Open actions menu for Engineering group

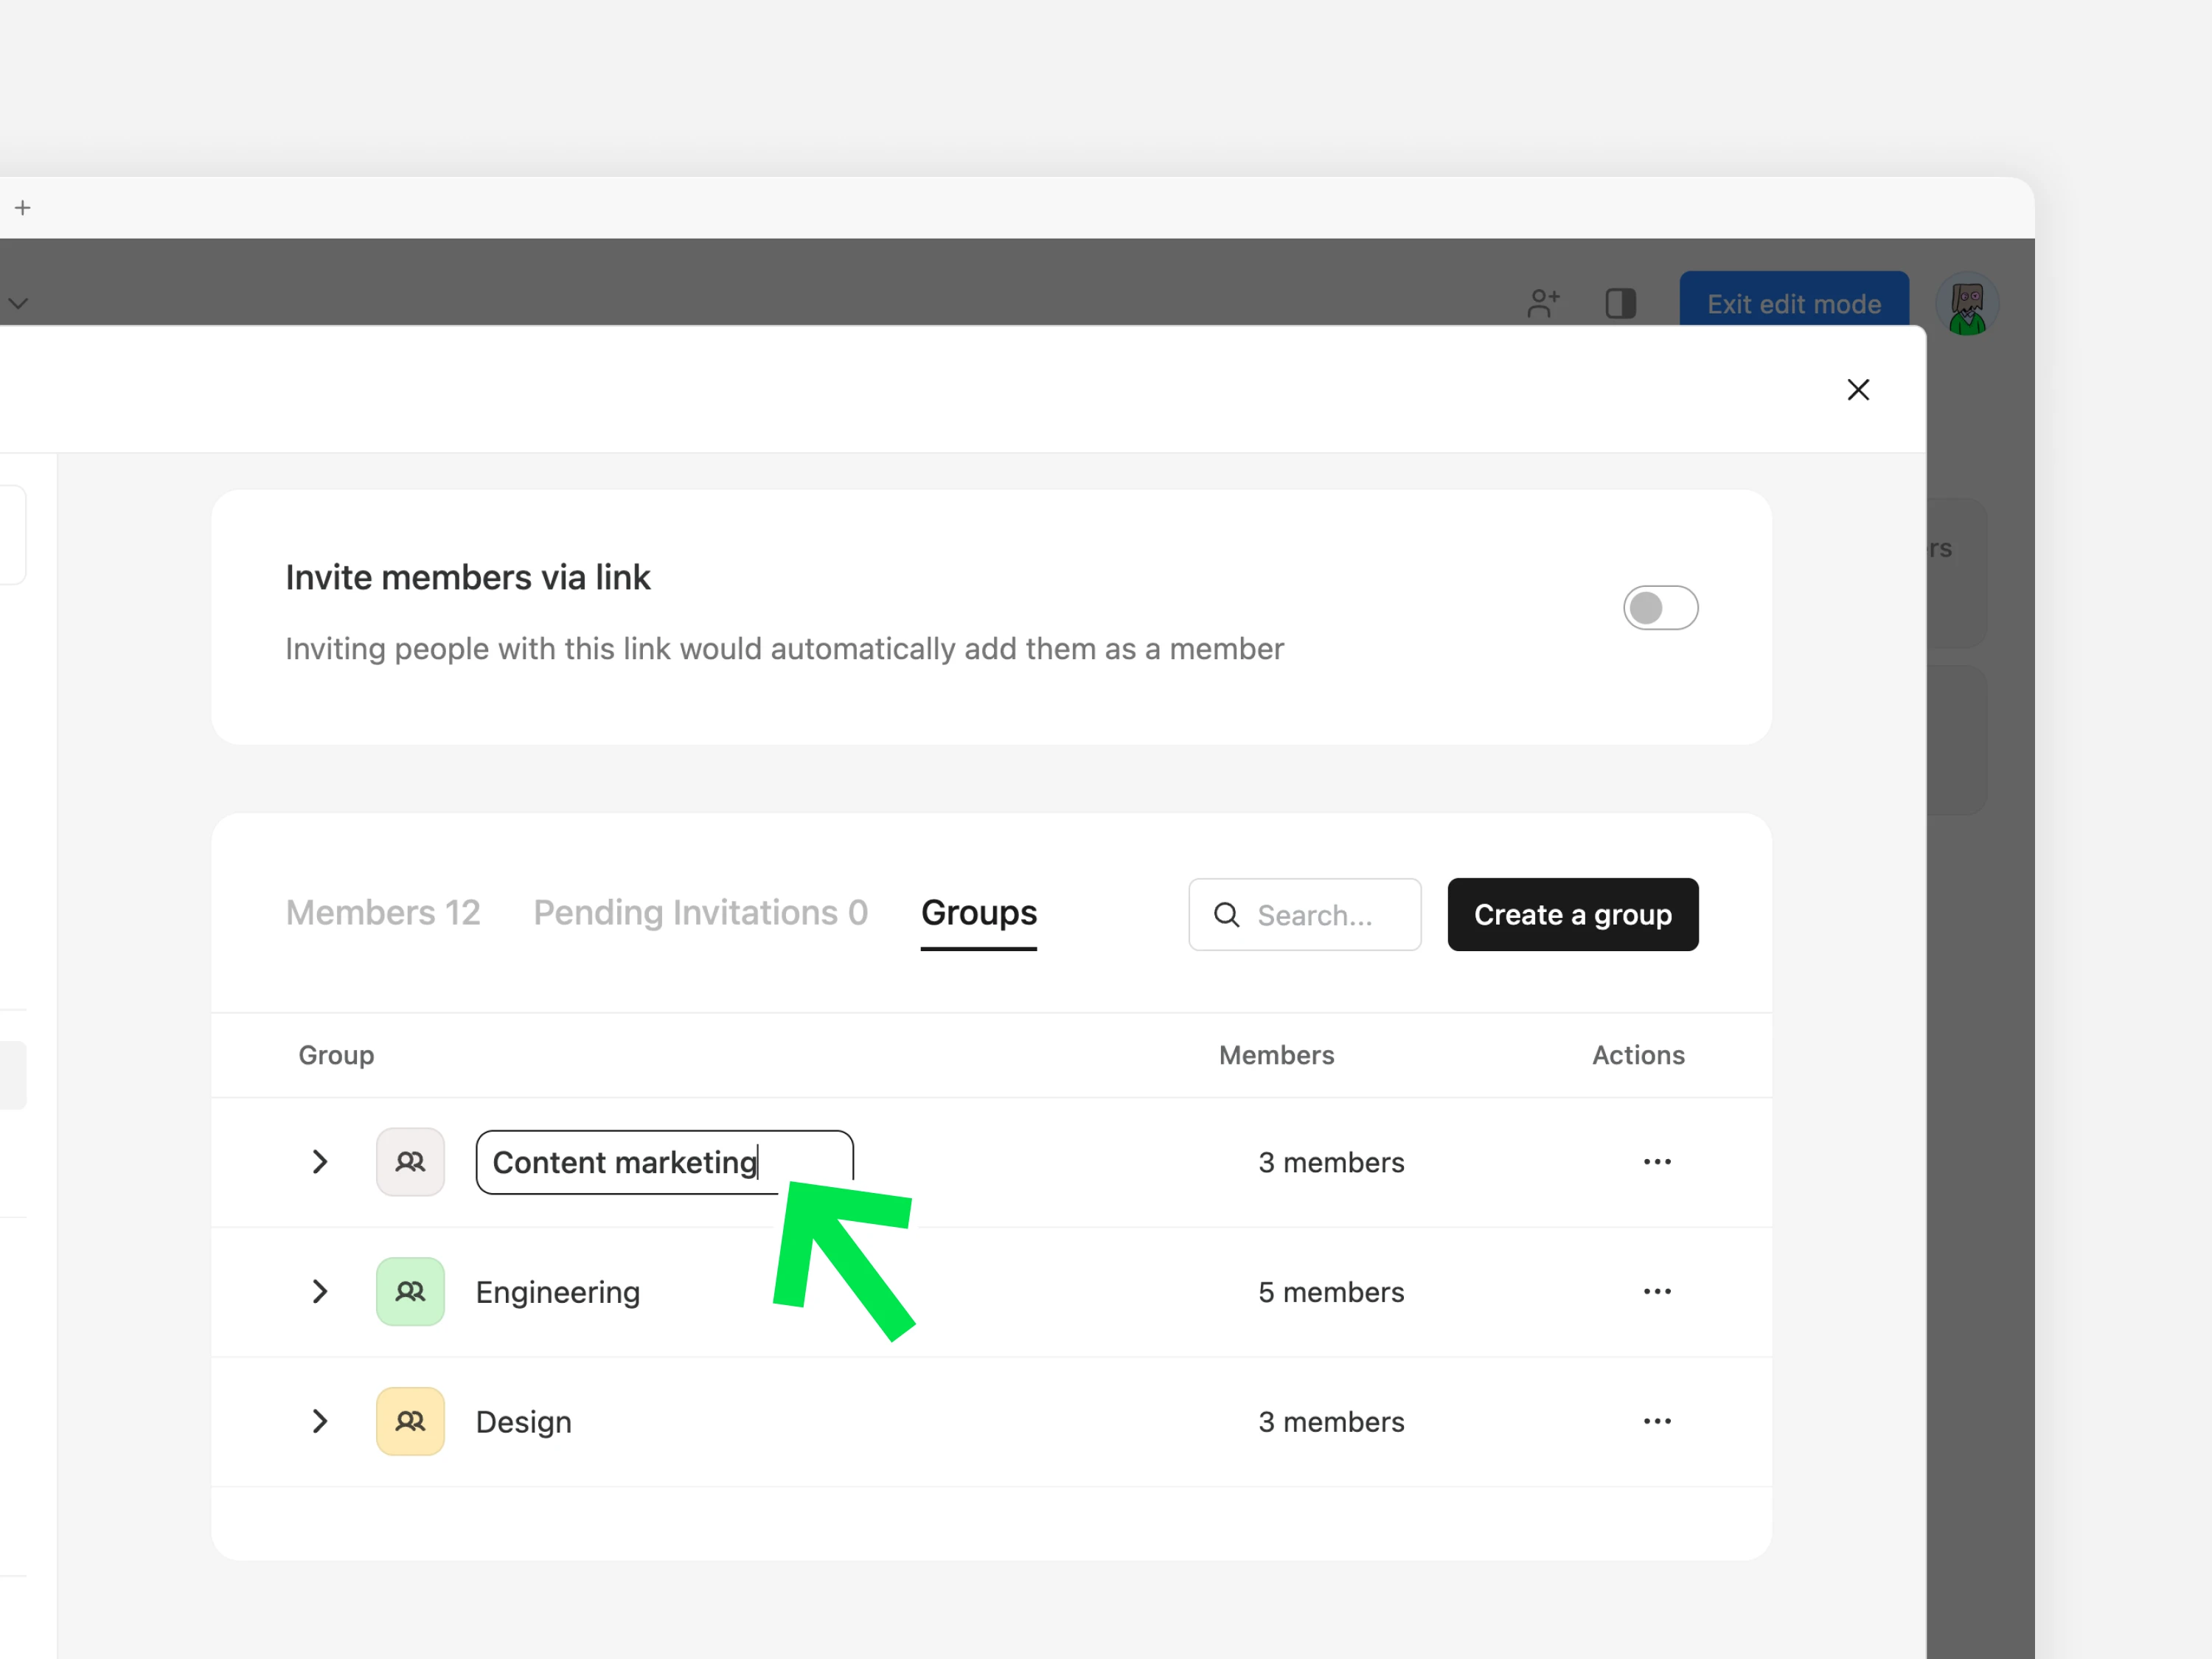(x=1657, y=1292)
